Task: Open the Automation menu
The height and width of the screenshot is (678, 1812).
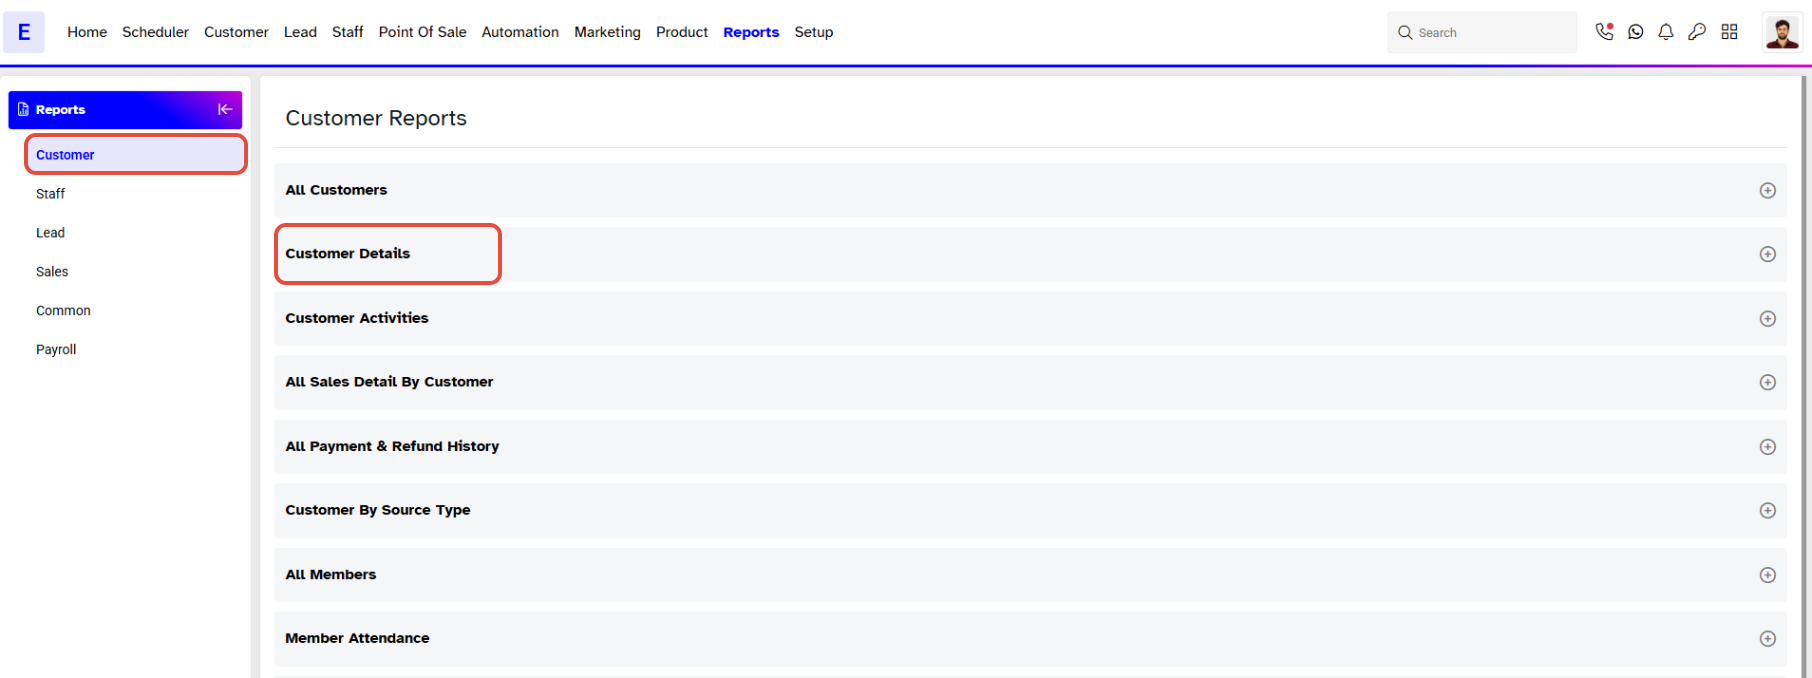Action: pos(520,32)
